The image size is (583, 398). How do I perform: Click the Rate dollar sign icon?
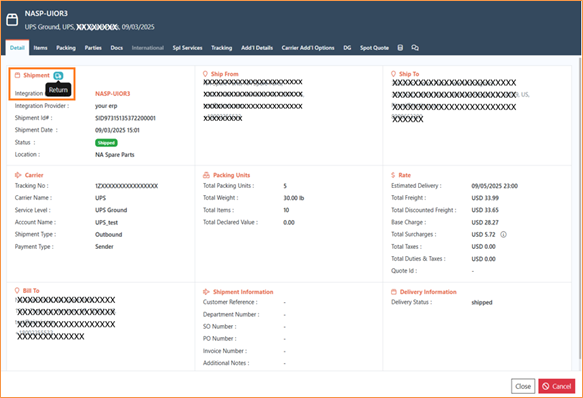[x=393, y=175]
